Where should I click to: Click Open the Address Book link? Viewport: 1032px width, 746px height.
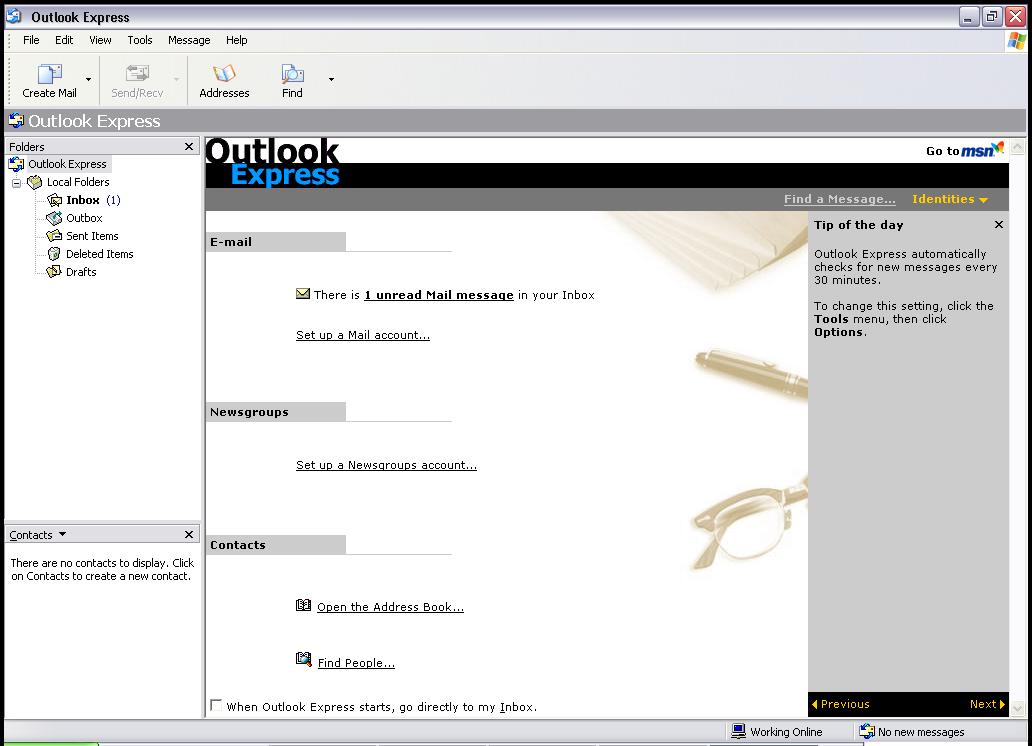pyautogui.click(x=390, y=607)
